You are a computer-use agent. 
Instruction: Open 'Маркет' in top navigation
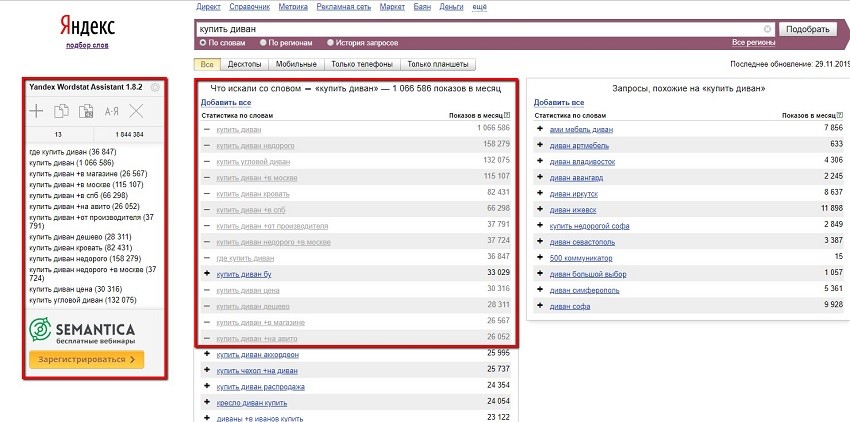pos(392,7)
